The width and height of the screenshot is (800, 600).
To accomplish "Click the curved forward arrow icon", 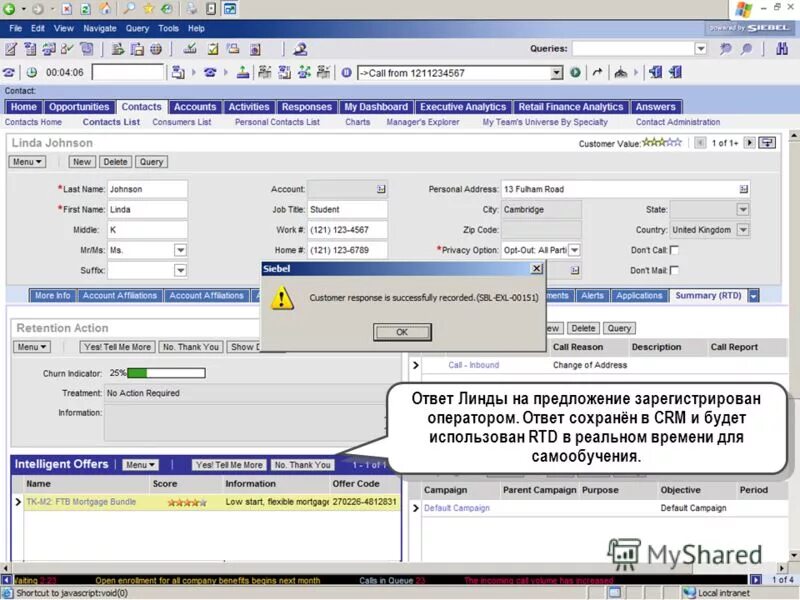I will tap(597, 72).
